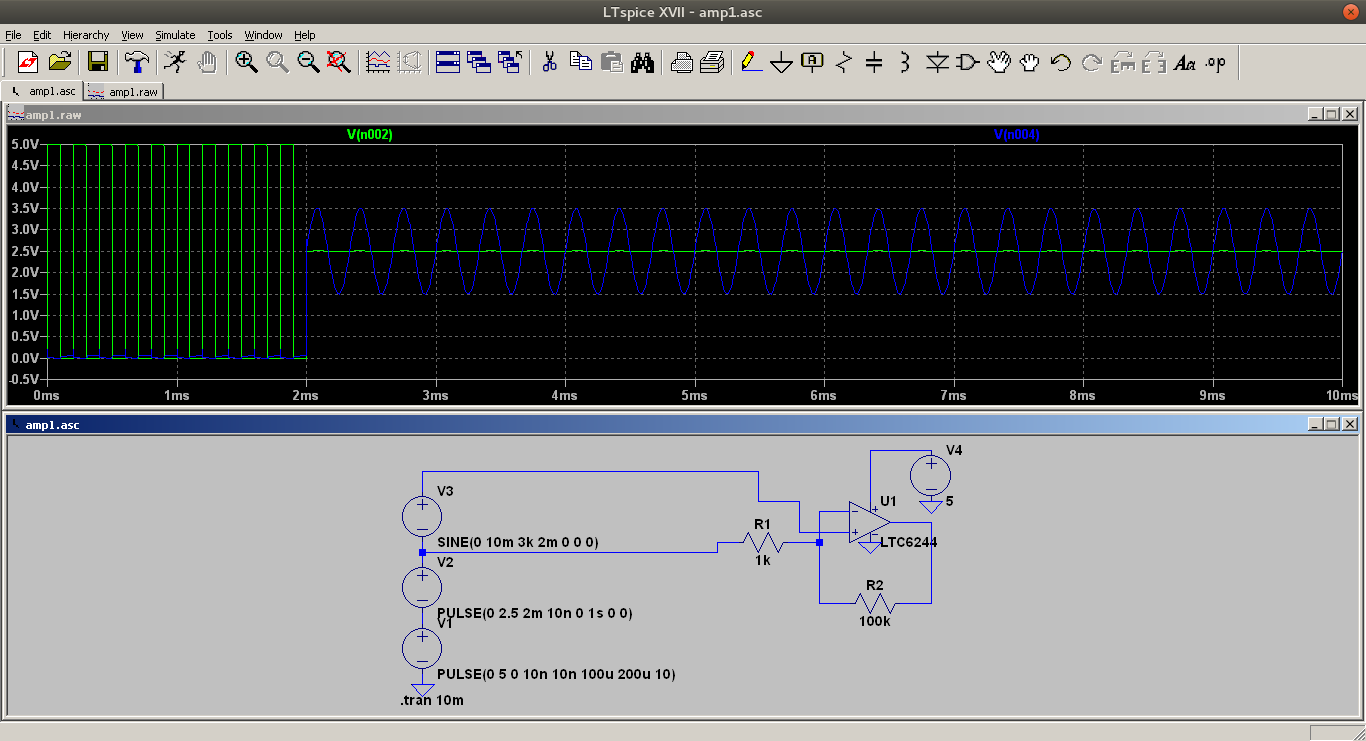The height and width of the screenshot is (741, 1366).
Task: Open the Simulate menu
Action: [175, 35]
